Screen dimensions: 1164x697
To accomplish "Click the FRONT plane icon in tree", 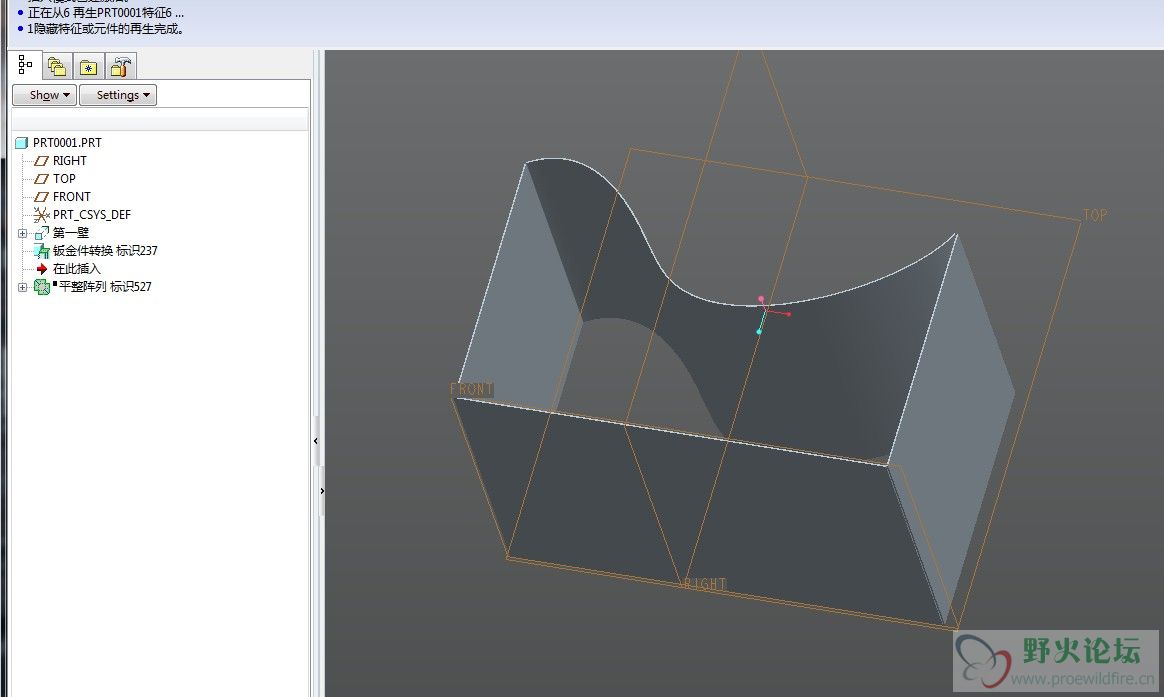I will tap(42, 197).
